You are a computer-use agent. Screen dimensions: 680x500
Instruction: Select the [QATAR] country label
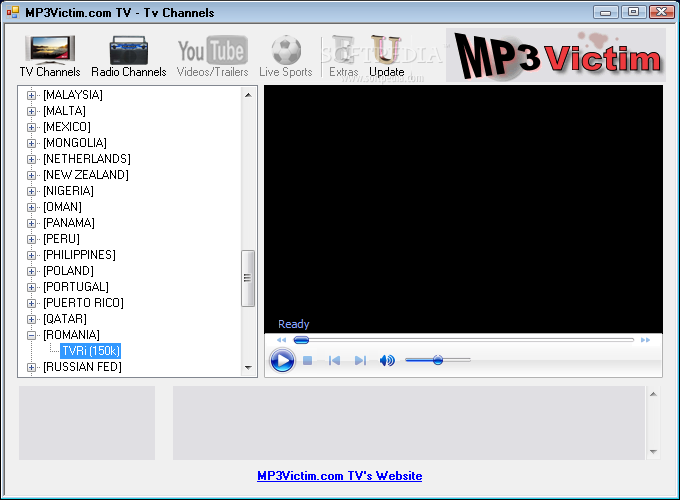click(x=65, y=319)
